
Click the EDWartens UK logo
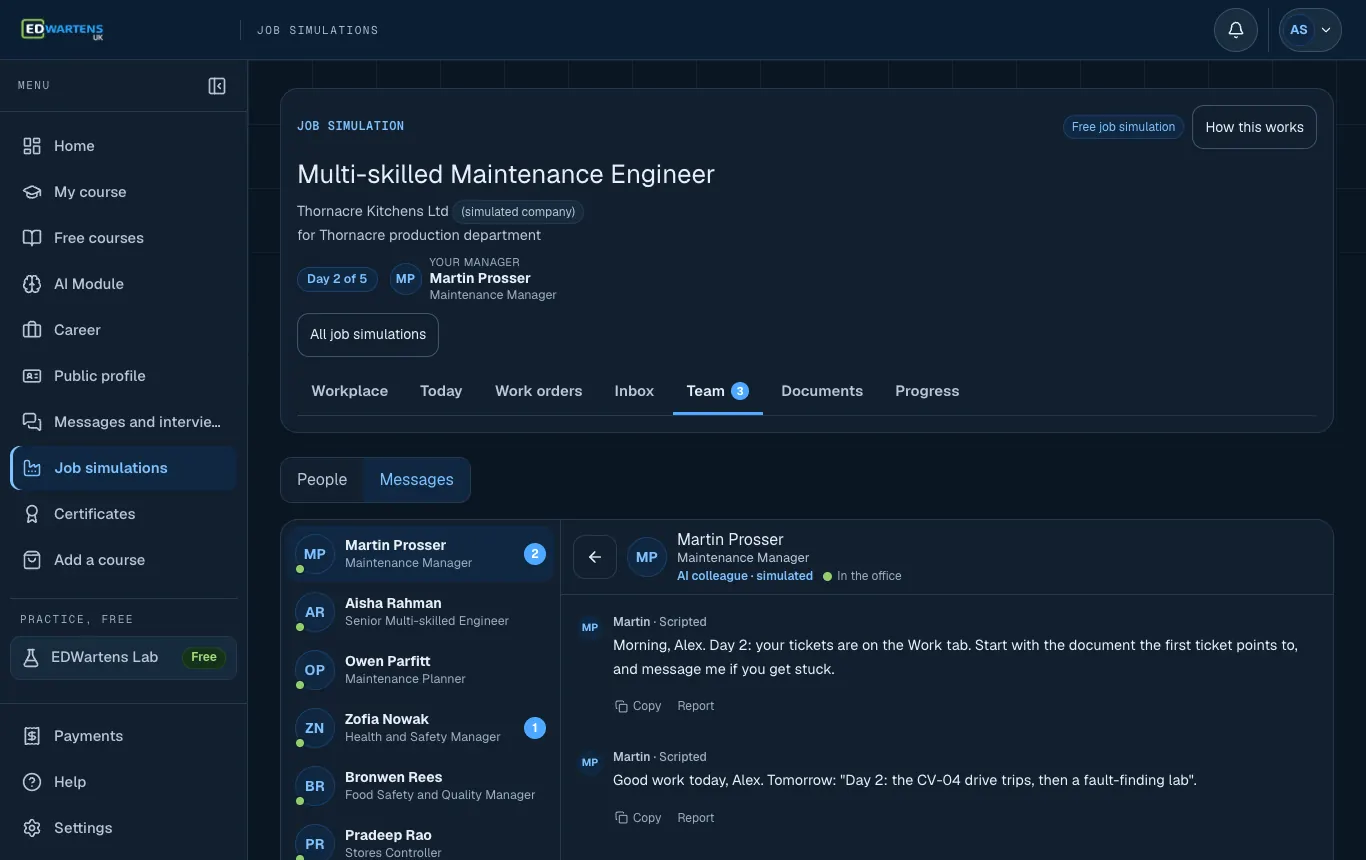point(62,30)
